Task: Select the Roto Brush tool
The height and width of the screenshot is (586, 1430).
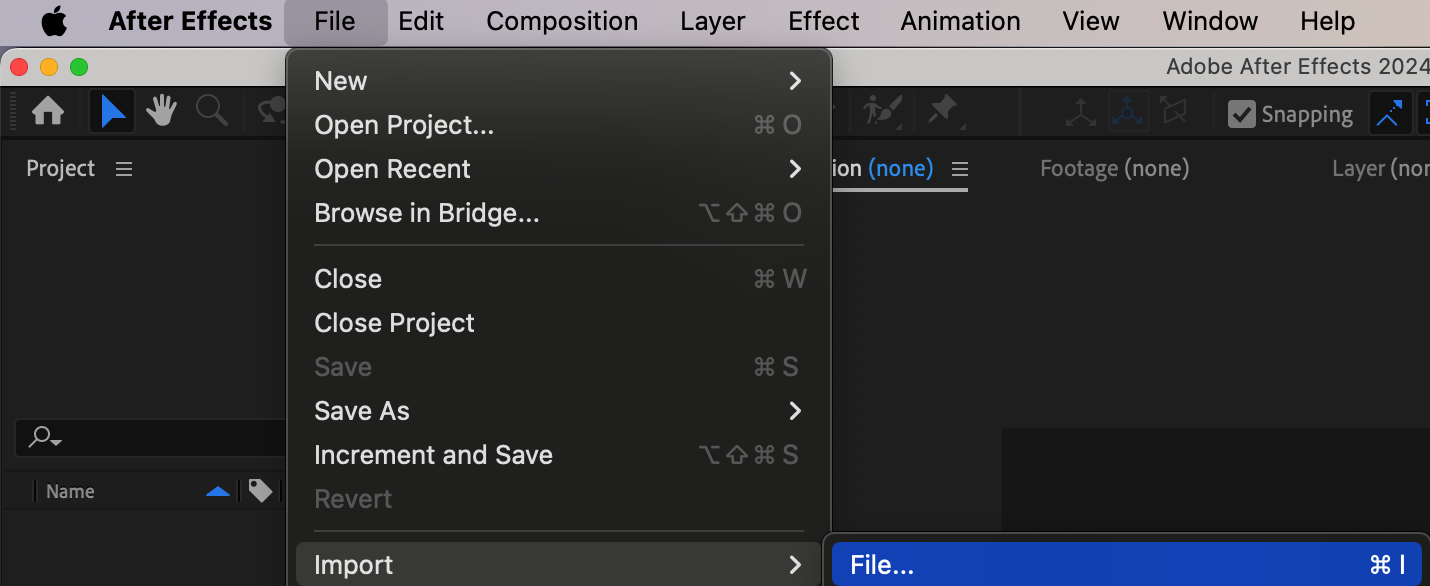Action: point(882,111)
